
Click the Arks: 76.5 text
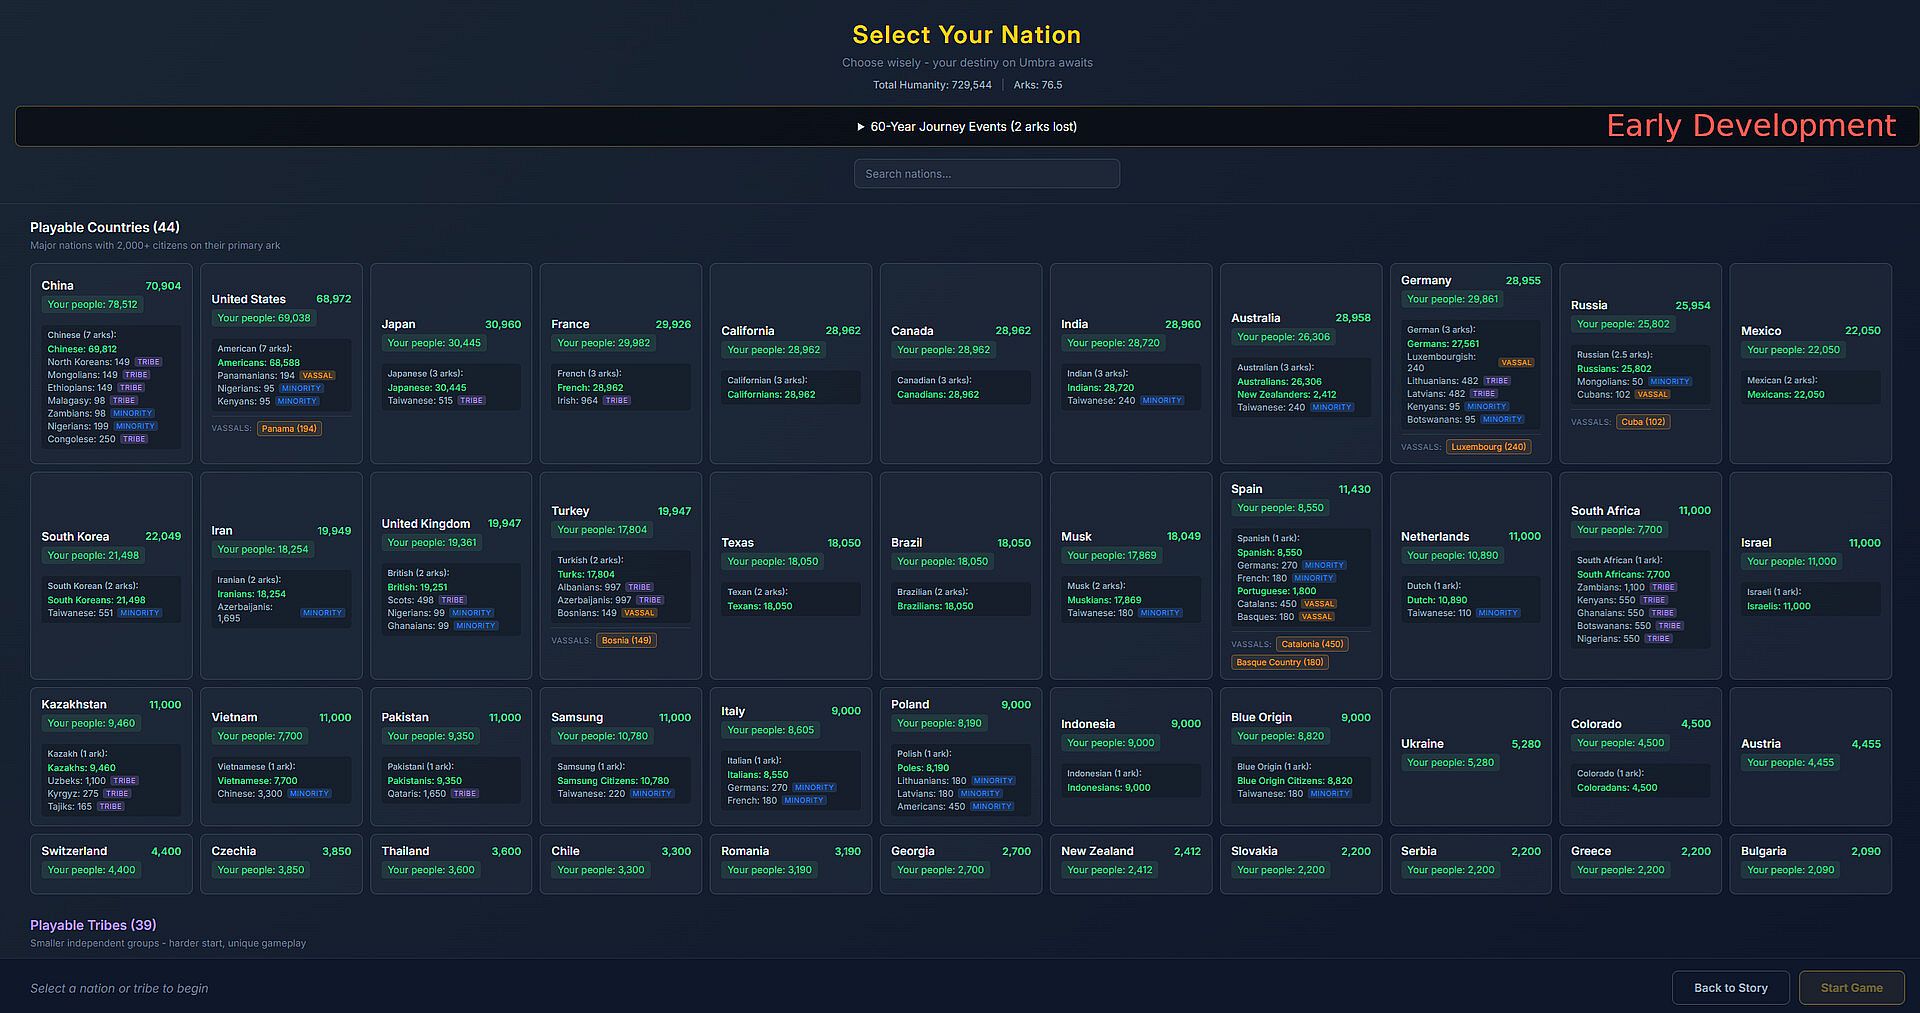pos(1038,85)
